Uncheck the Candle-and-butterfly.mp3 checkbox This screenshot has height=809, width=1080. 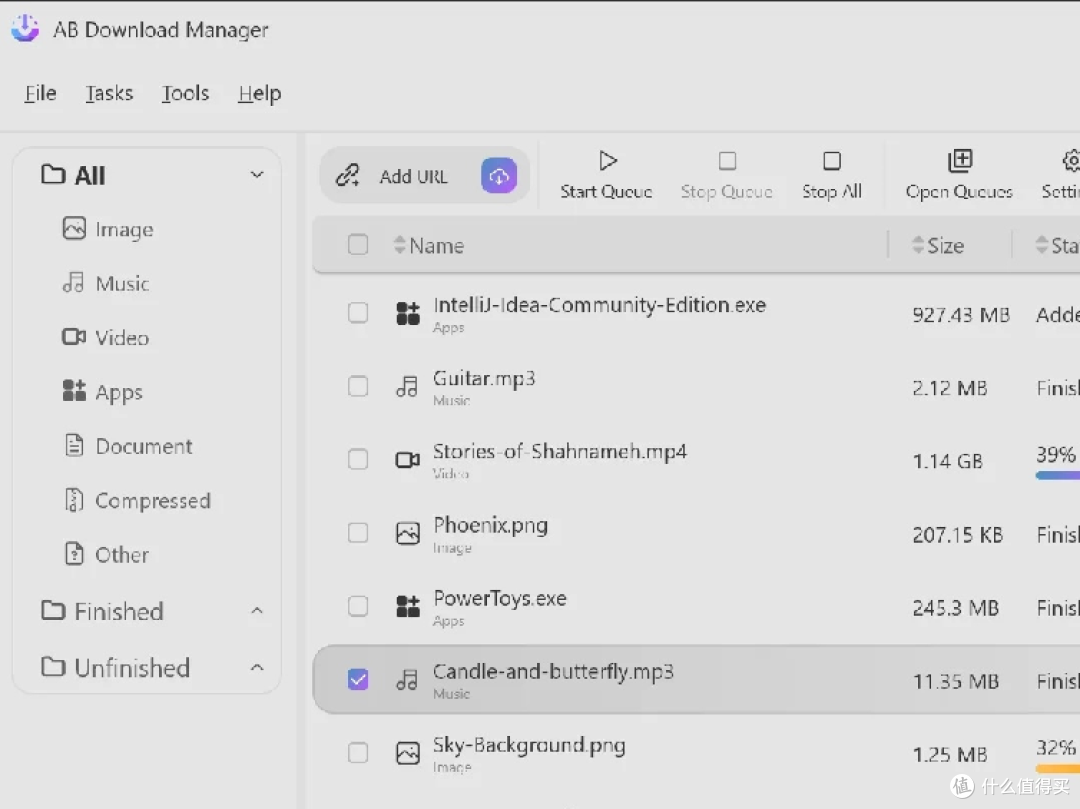coord(358,680)
